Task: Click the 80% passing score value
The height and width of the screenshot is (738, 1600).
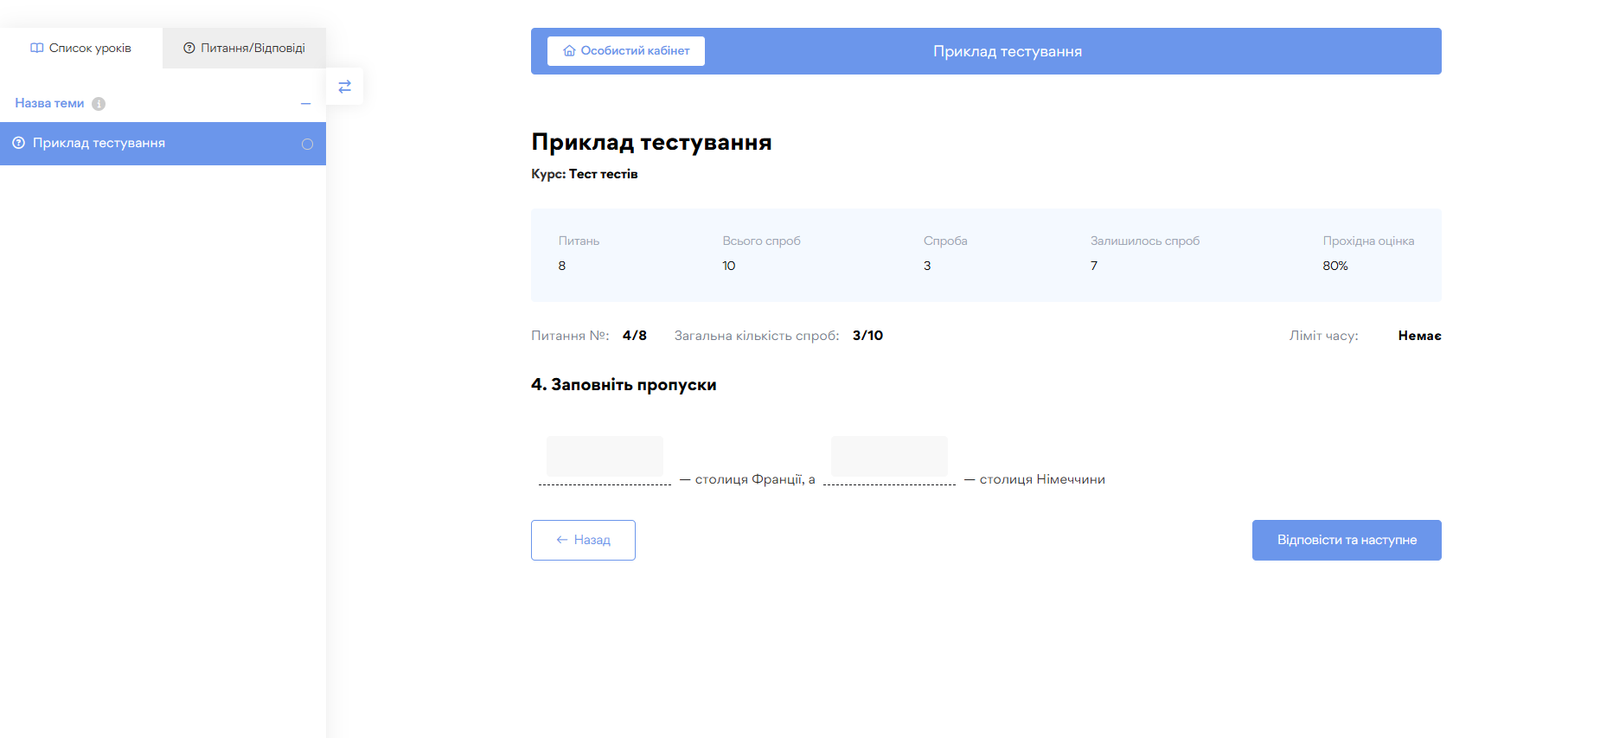Action: 1335,266
